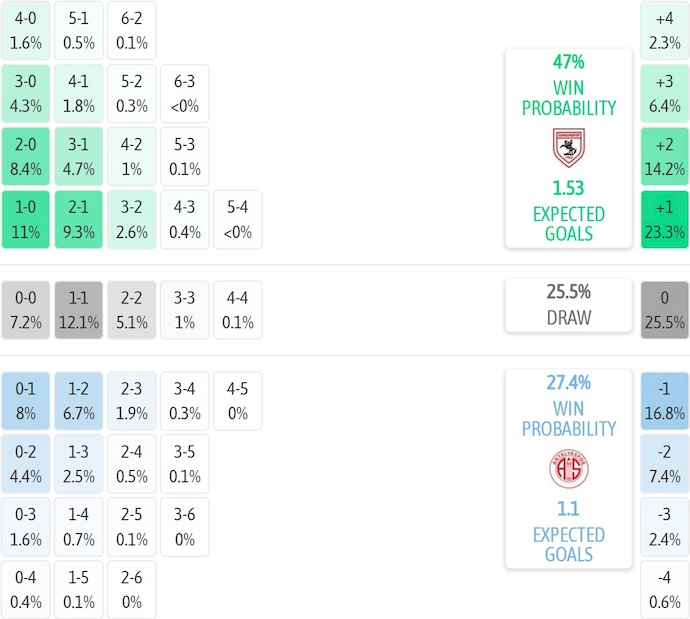Pick the 0-1 scoreline cell showing 8%
Screen dimensions: 690x619
[26, 401]
